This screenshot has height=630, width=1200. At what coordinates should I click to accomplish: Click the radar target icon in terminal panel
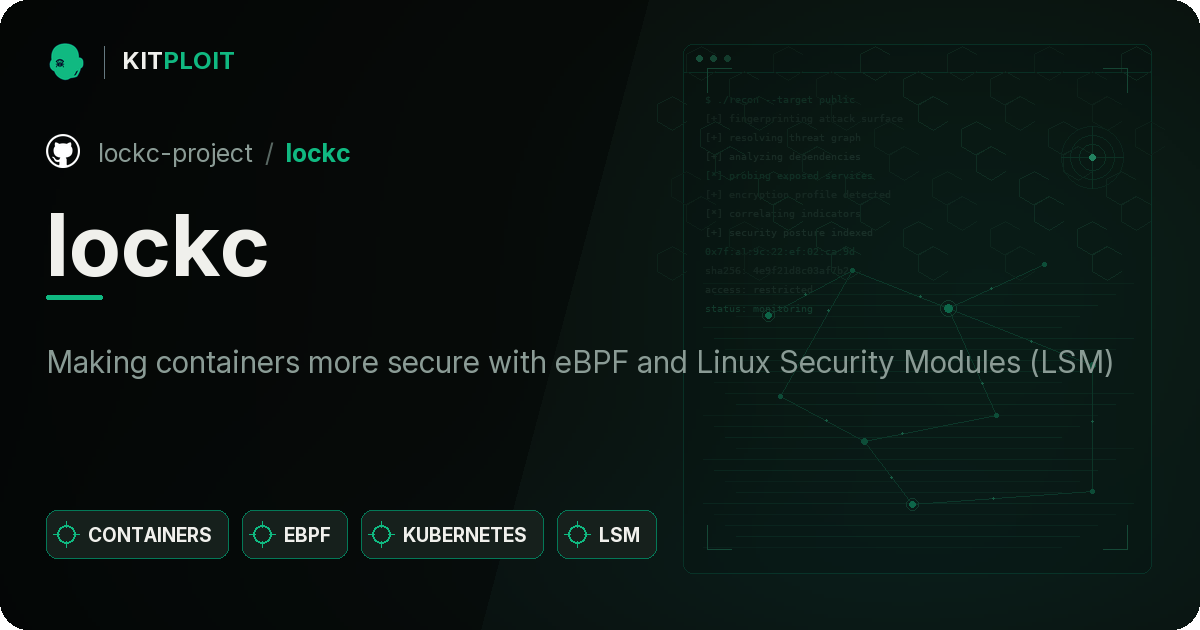[1092, 157]
